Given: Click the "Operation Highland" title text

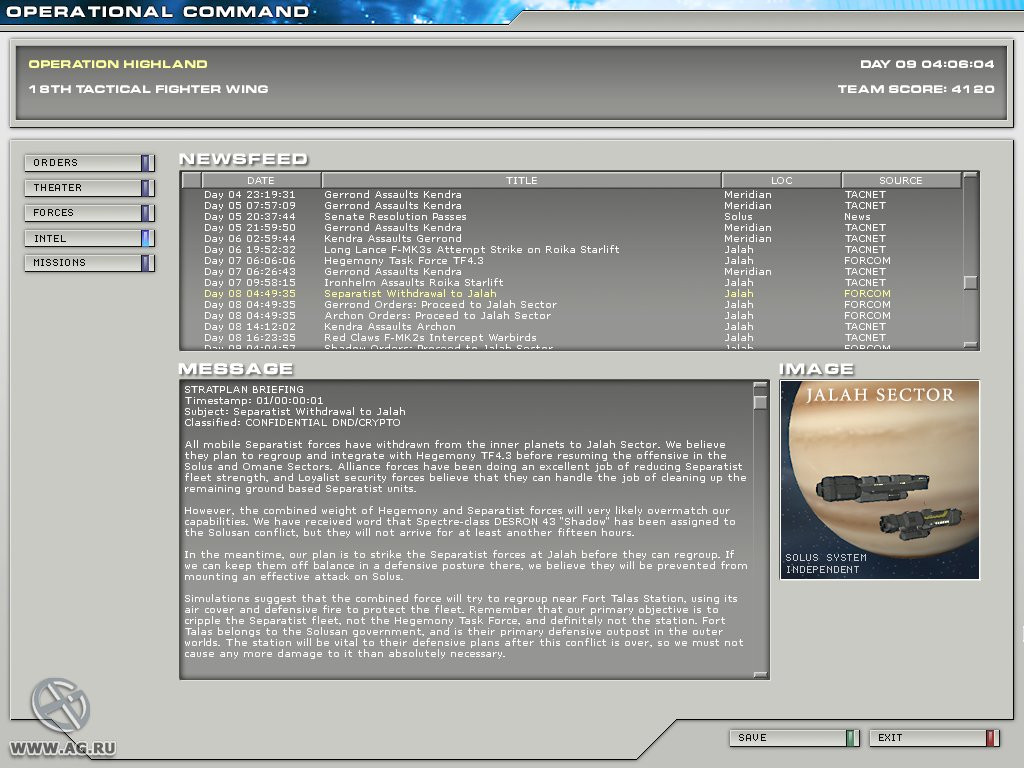Looking at the screenshot, I should click(x=118, y=64).
